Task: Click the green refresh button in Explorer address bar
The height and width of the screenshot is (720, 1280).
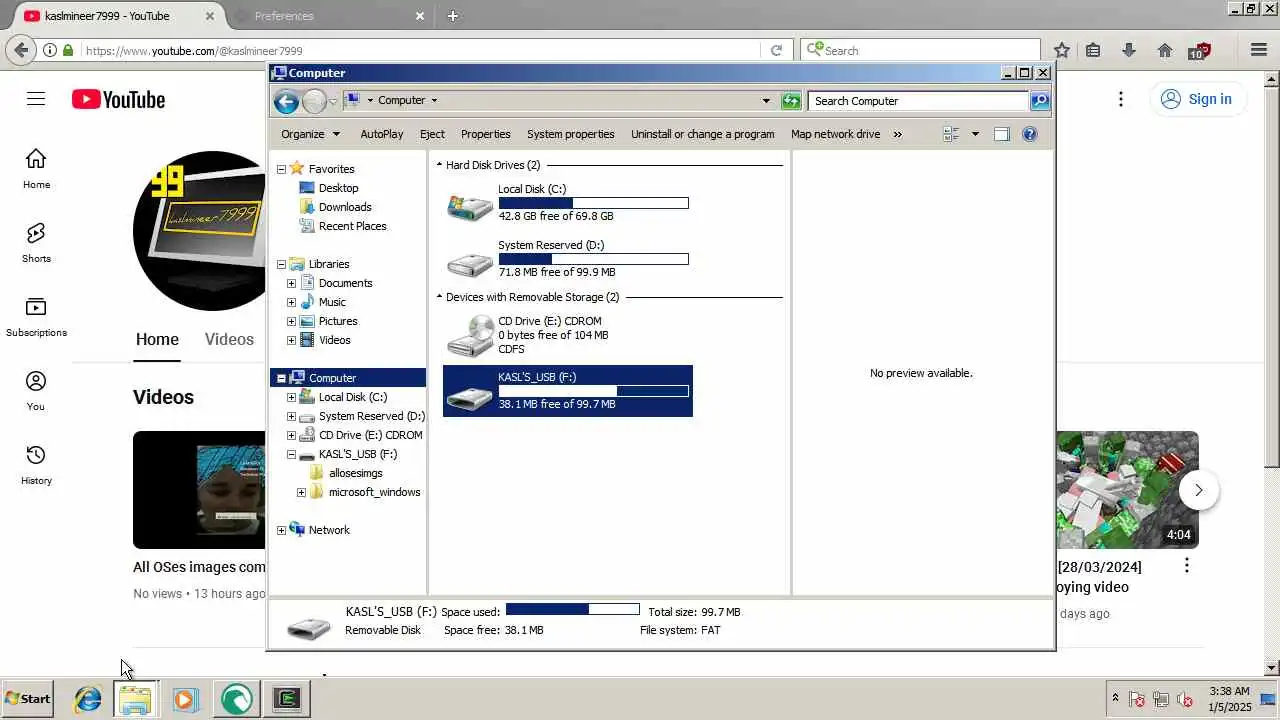Action: (x=791, y=101)
